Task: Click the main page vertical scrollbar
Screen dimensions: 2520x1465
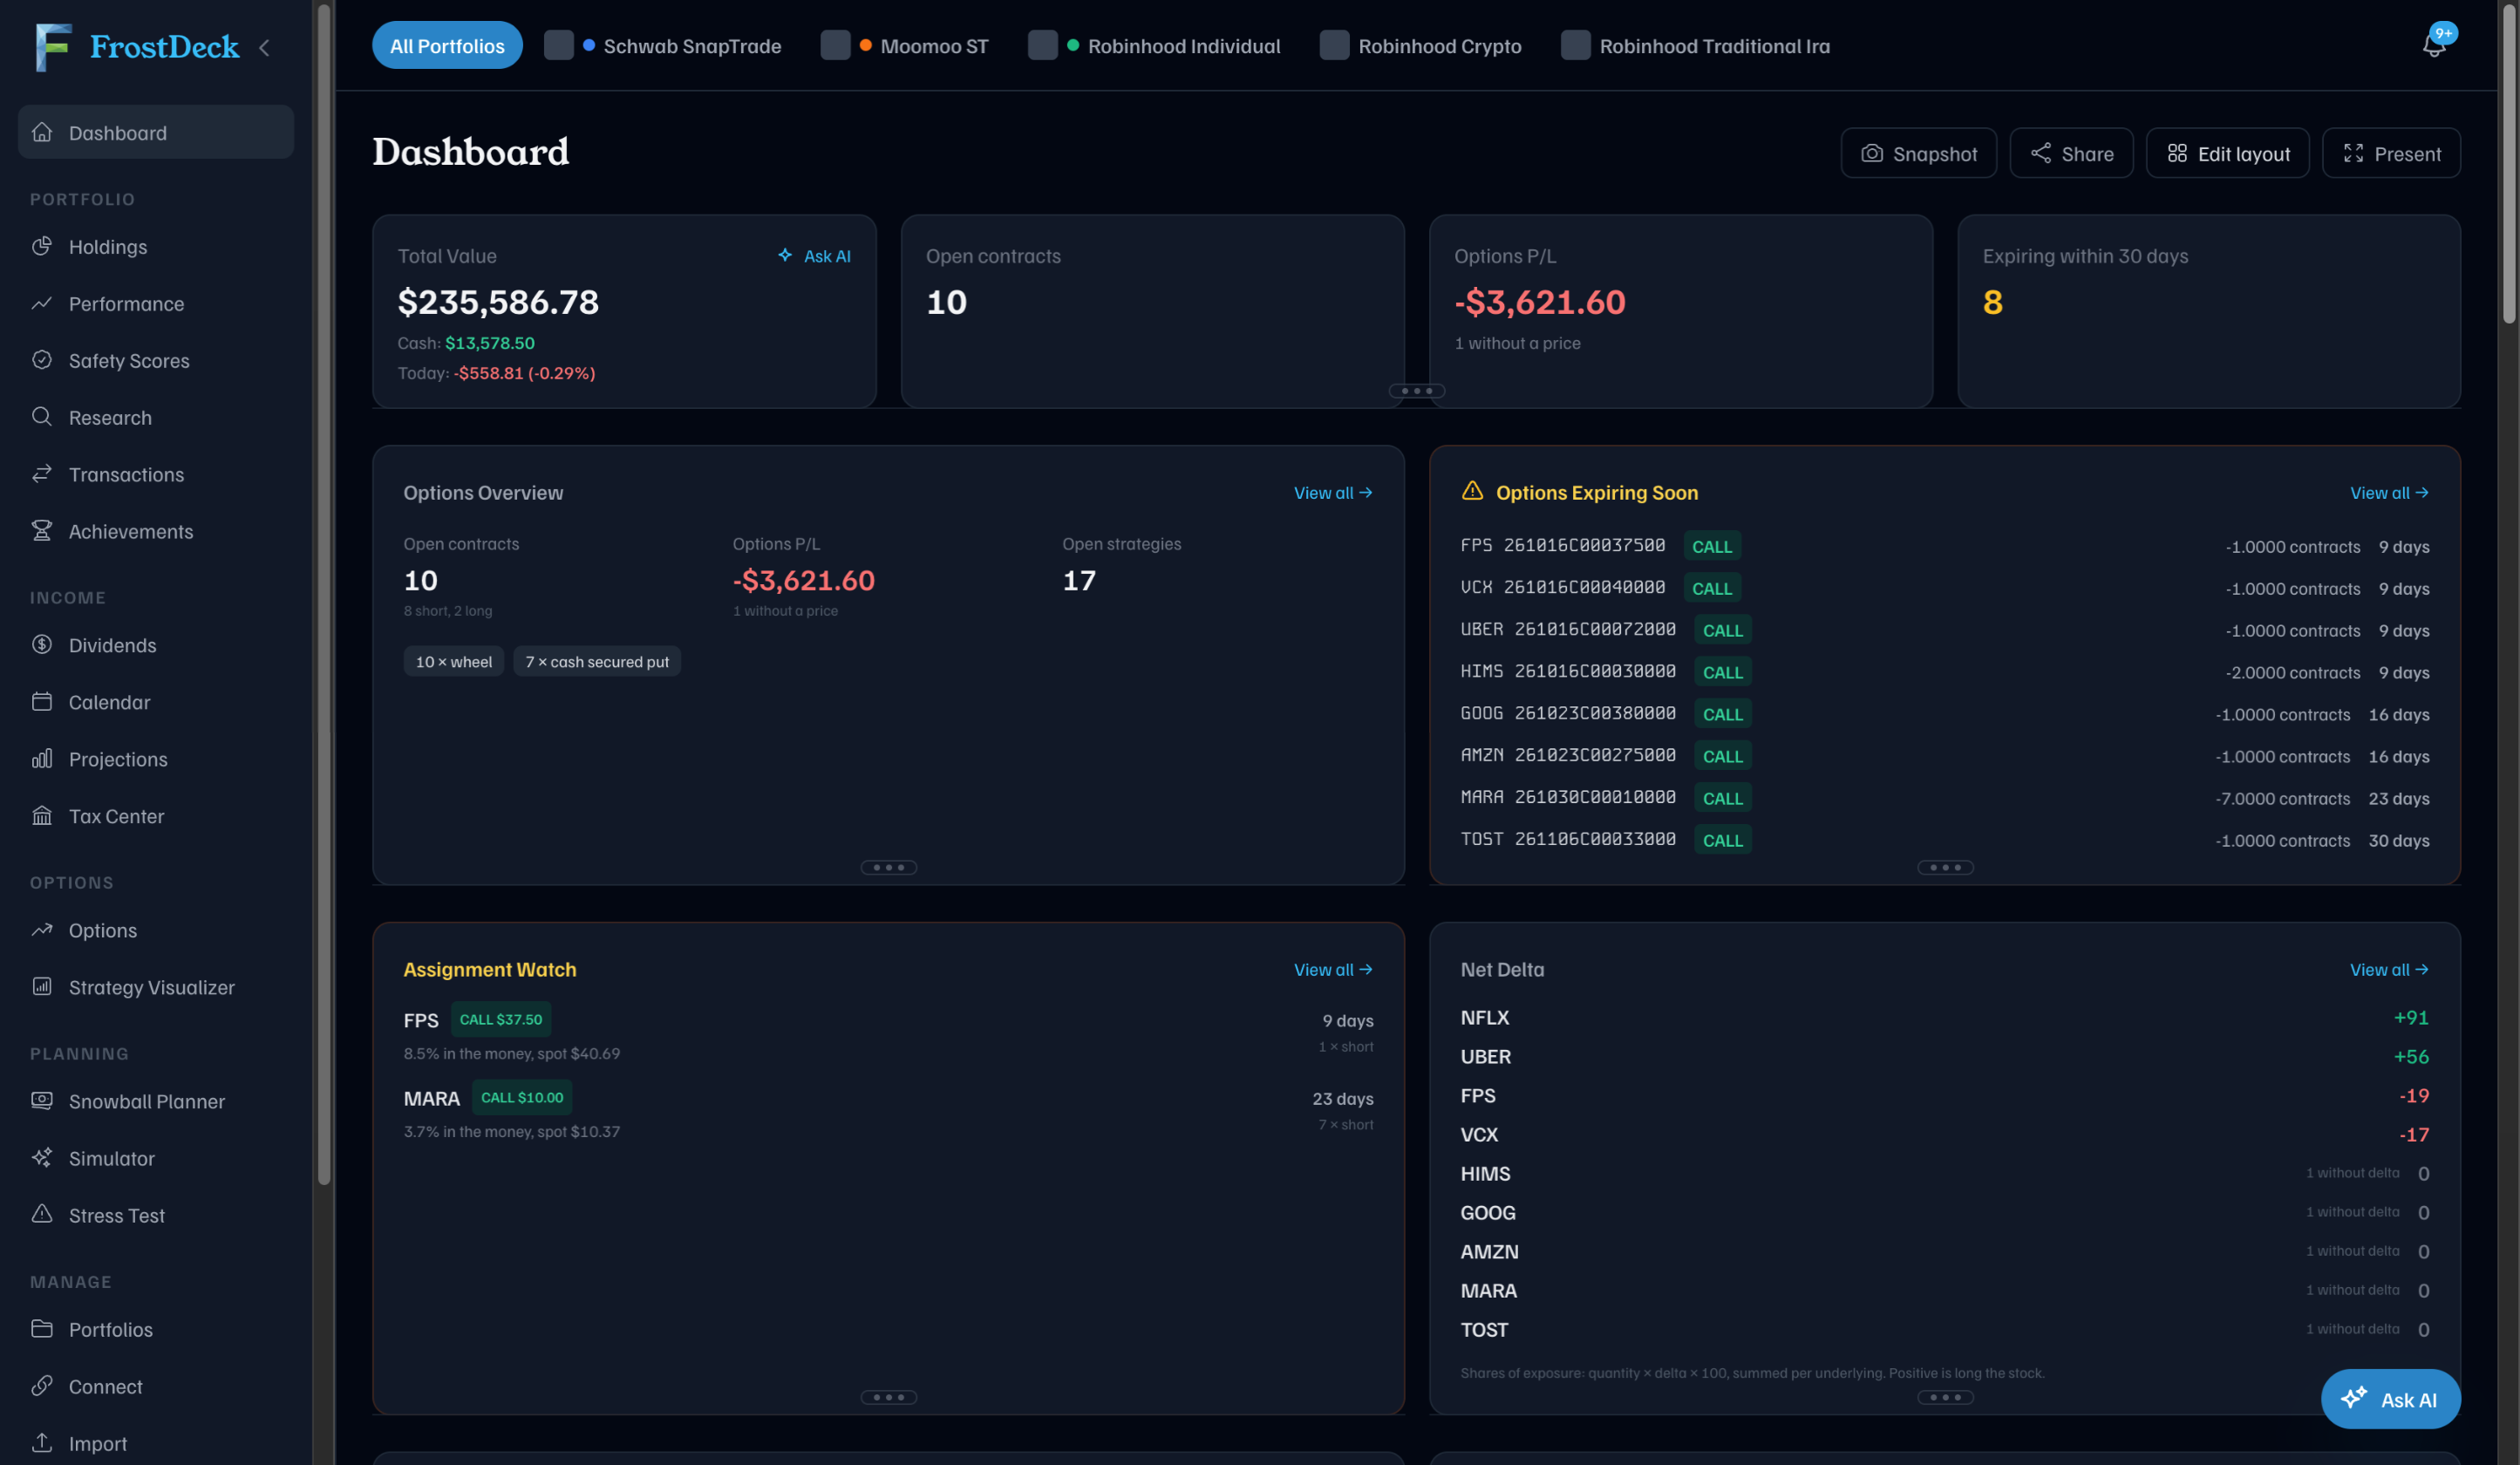Action: point(2509,163)
